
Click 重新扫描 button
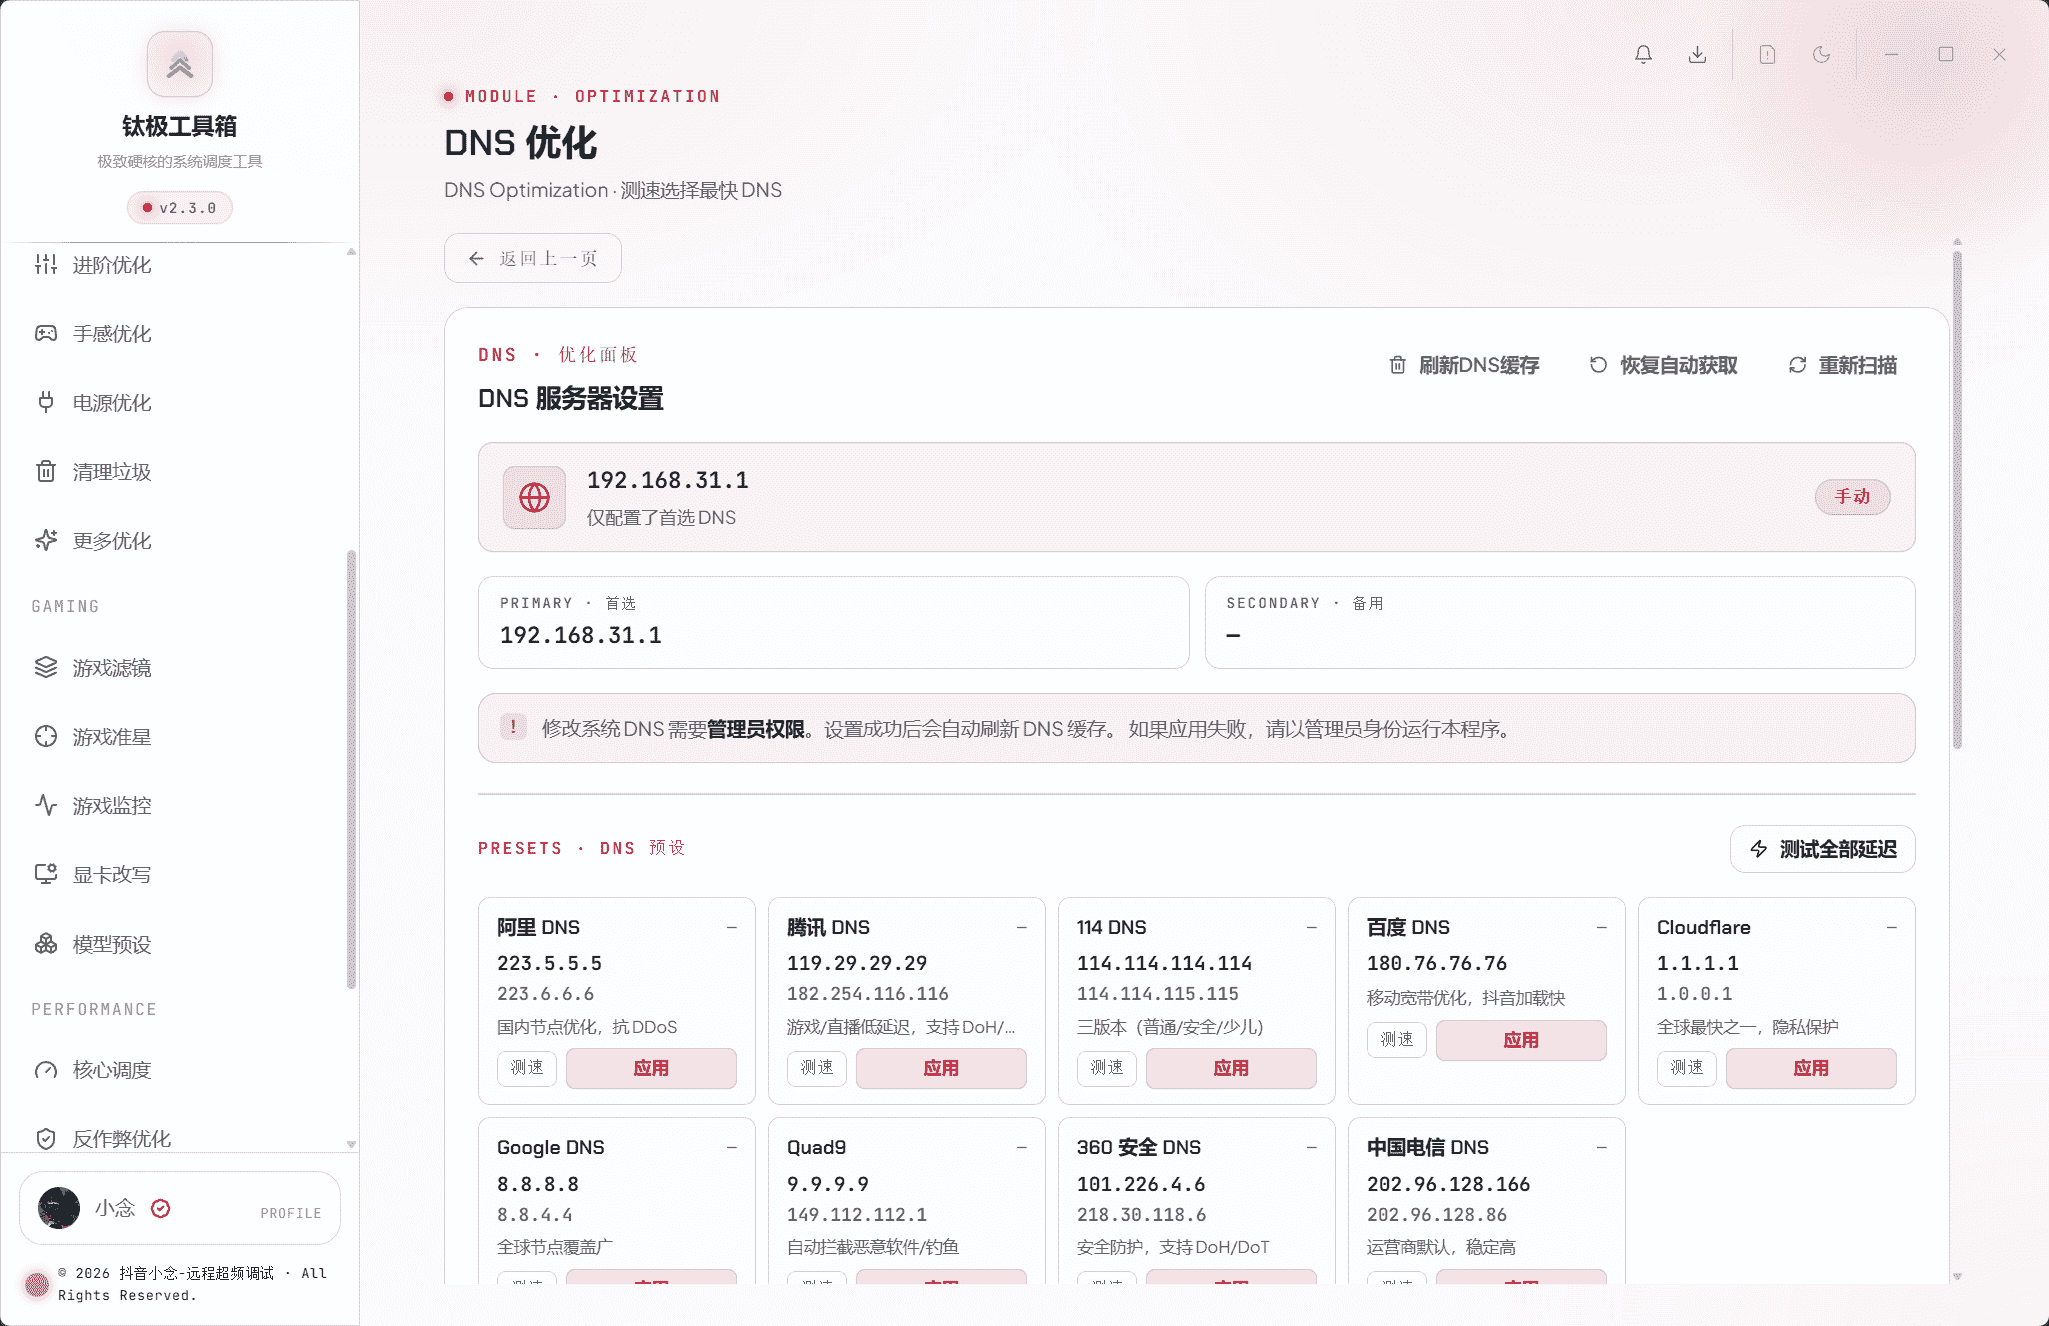coord(1843,365)
